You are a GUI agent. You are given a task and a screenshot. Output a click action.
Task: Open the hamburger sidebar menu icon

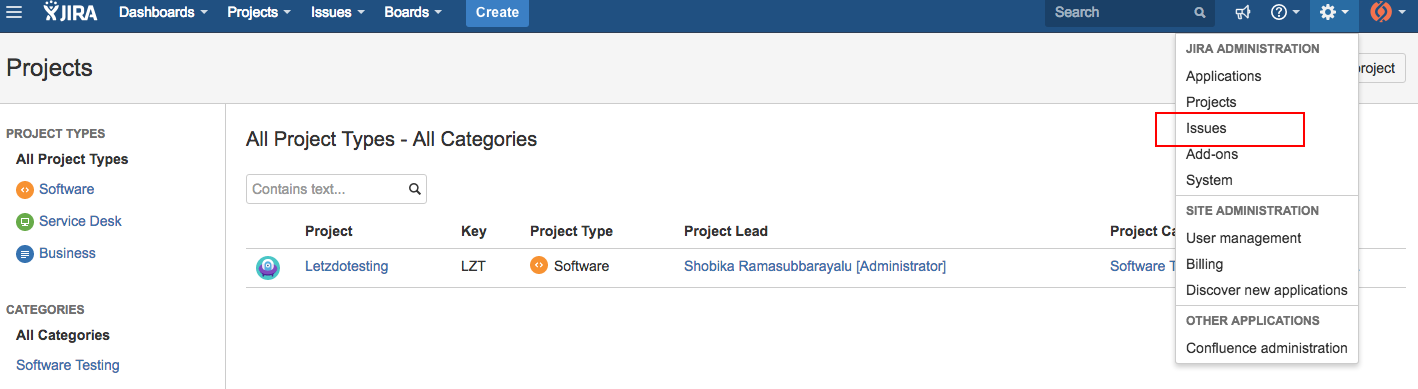coord(14,13)
